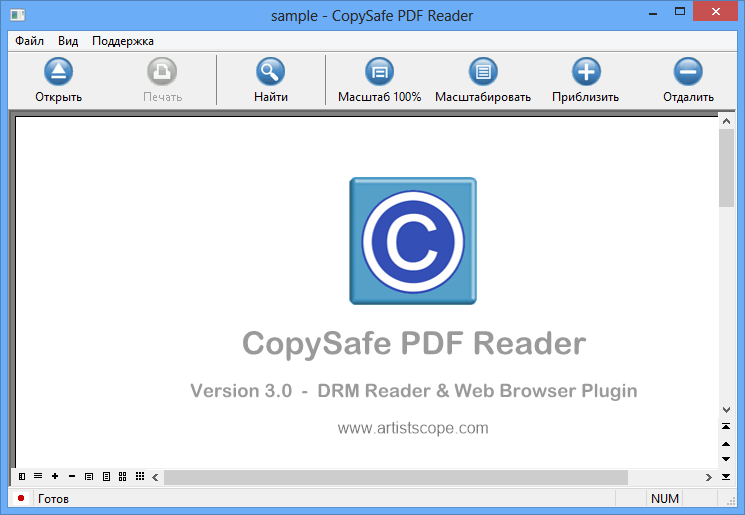Click the application icon in title bar

[18, 15]
